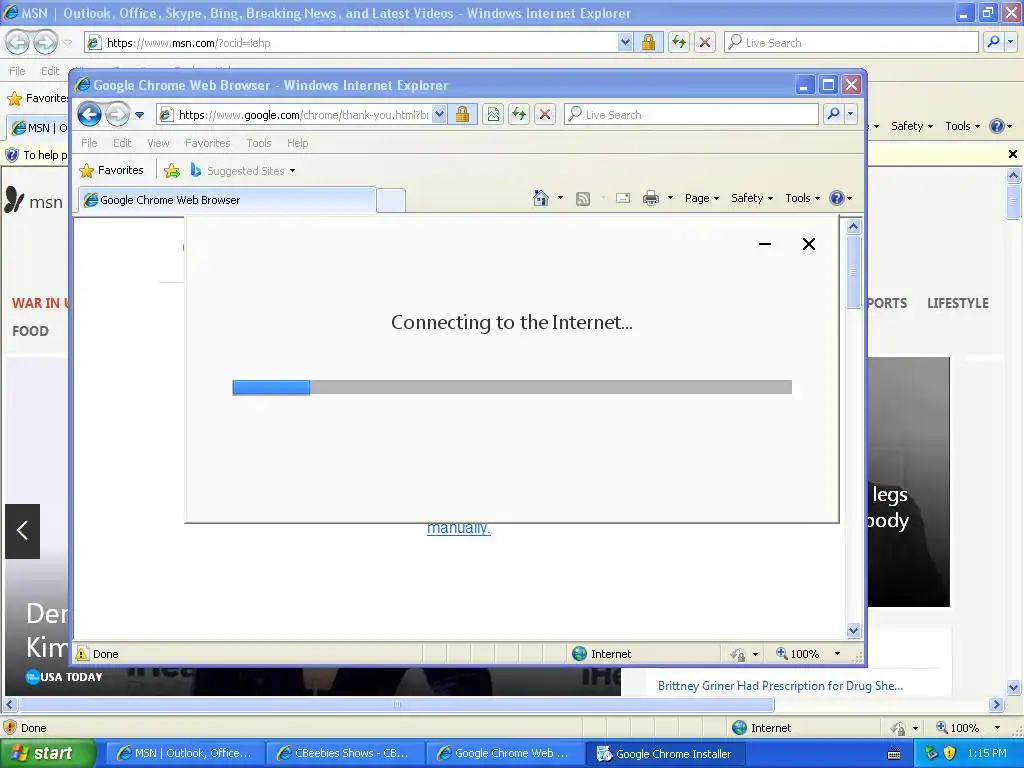Click the Read Mail icon in the command bar
The image size is (1024, 768).
tap(623, 198)
